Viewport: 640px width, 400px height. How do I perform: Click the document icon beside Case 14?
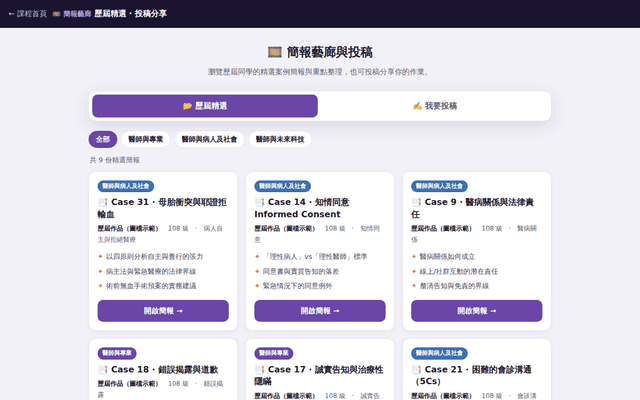pos(260,202)
